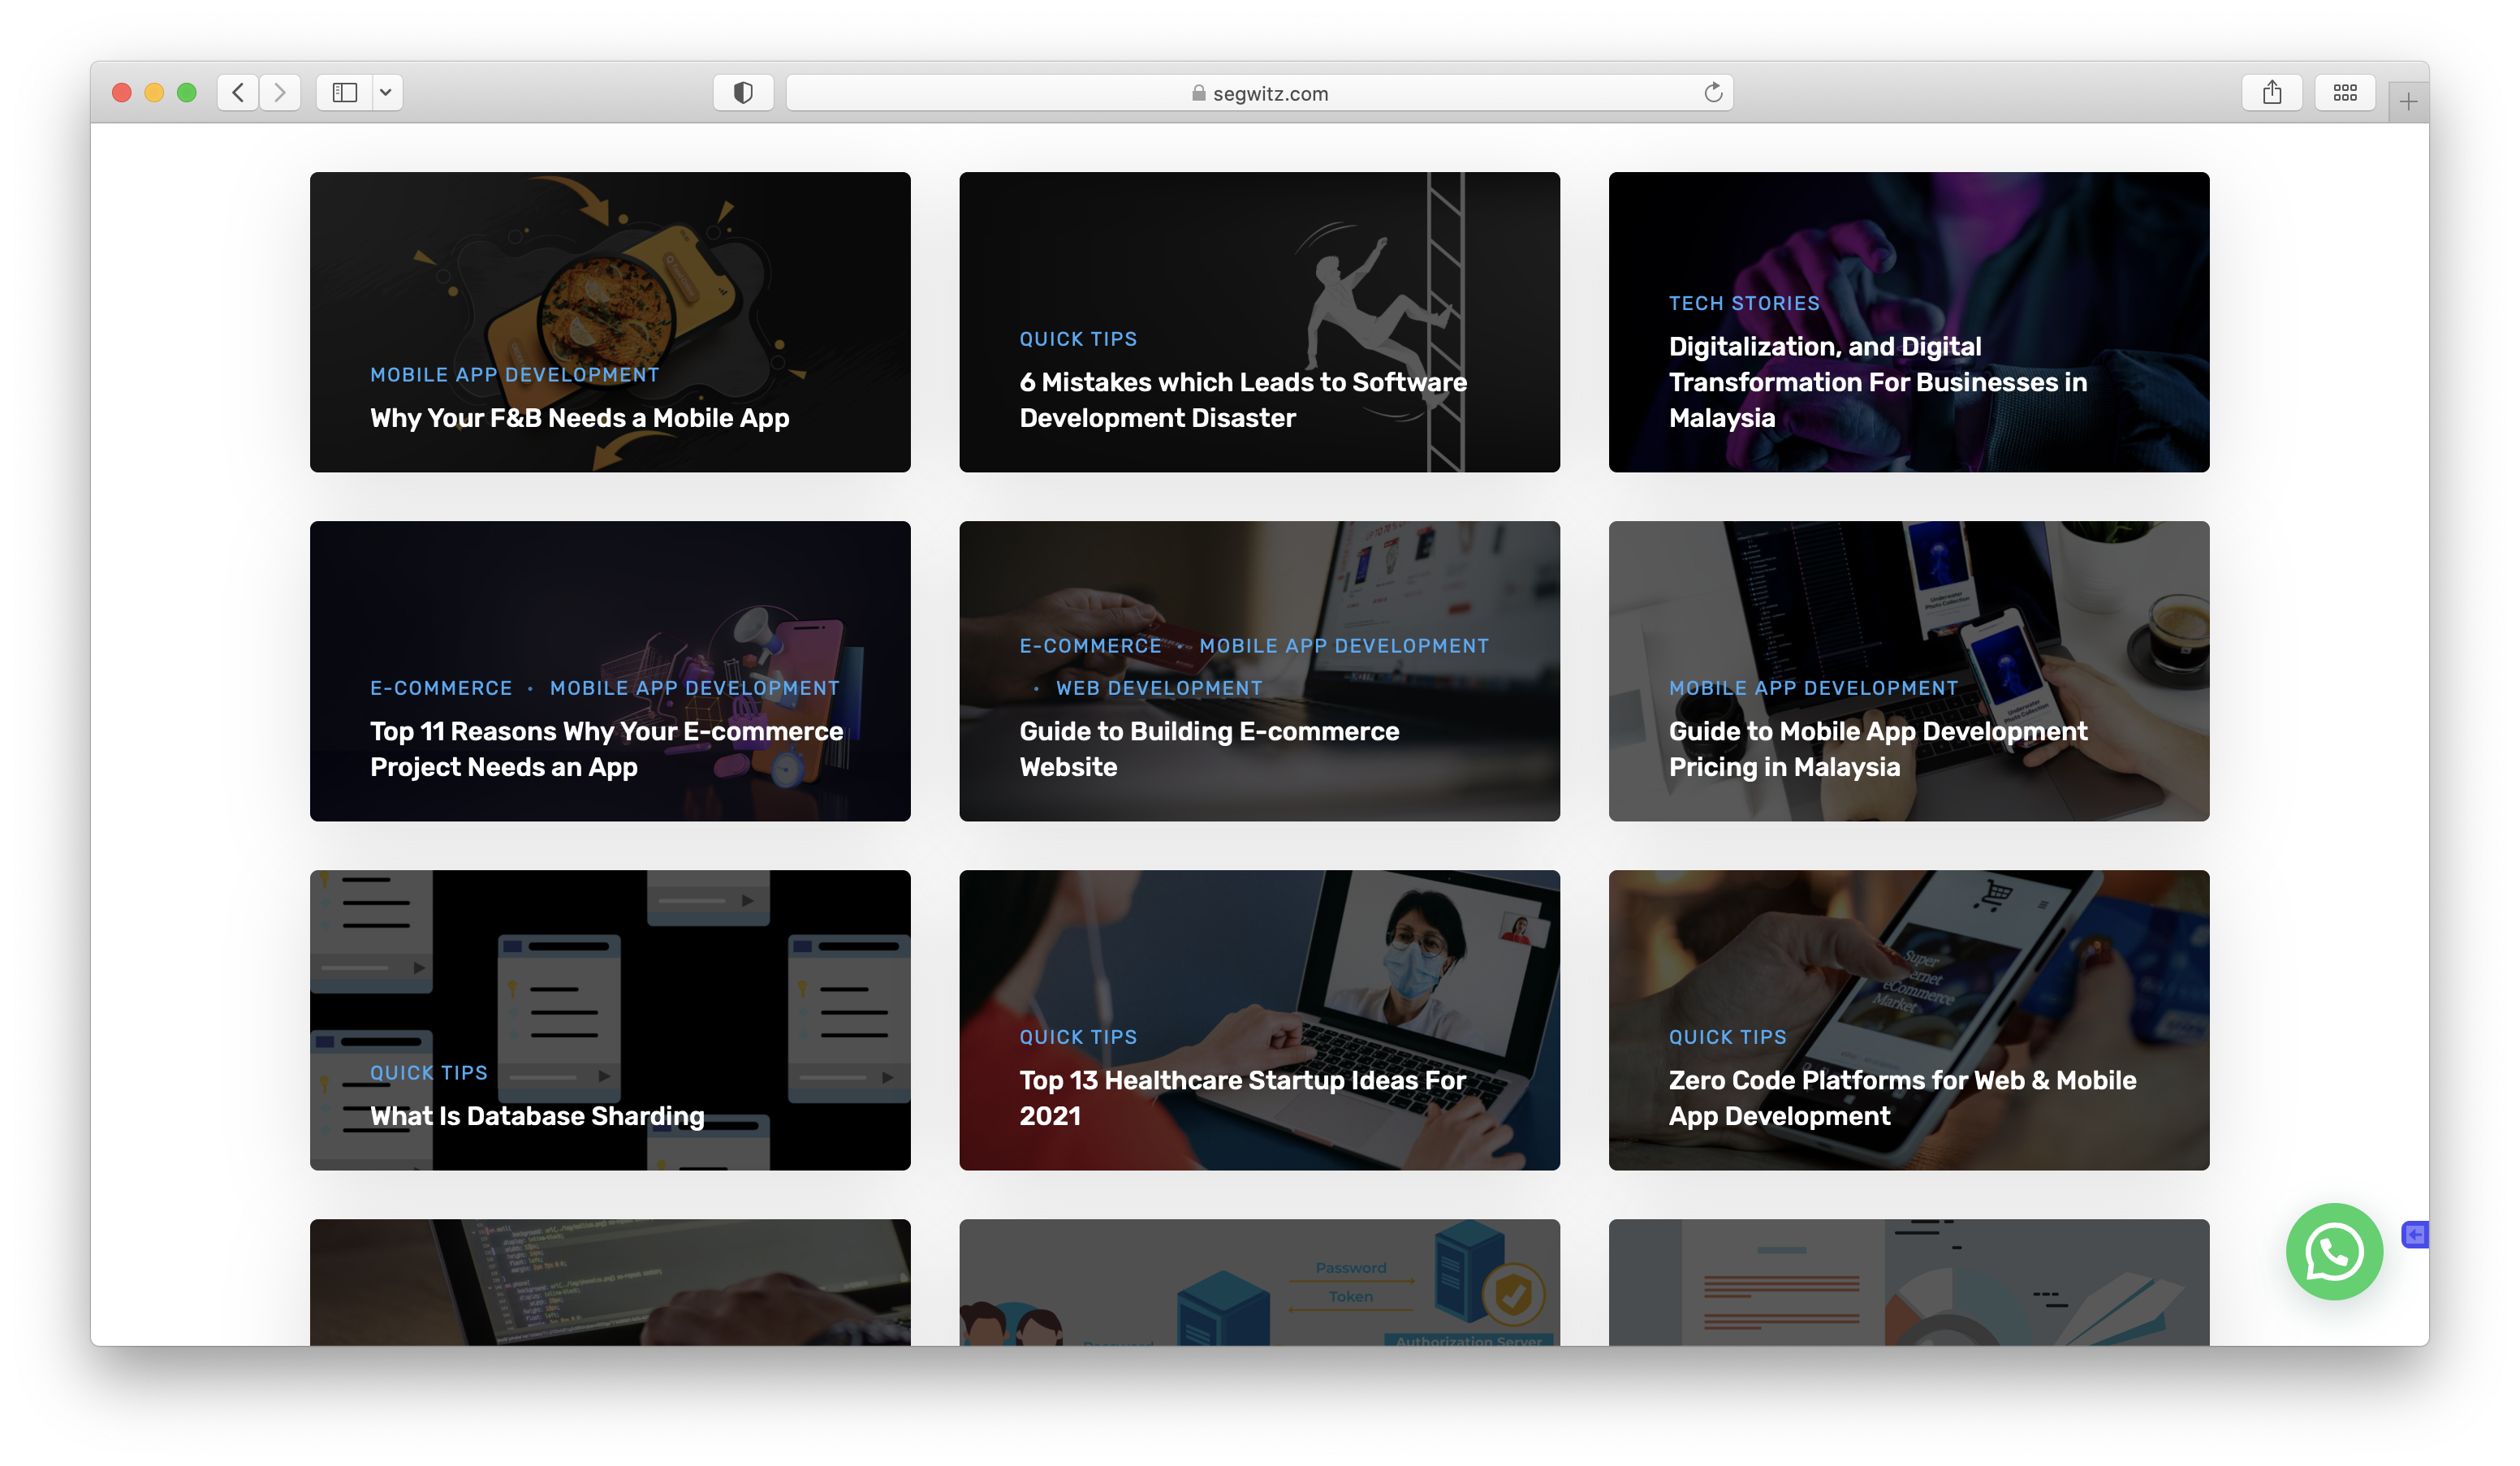Open the Share sheet icon
This screenshot has width=2520, height=1466.
(x=2272, y=93)
